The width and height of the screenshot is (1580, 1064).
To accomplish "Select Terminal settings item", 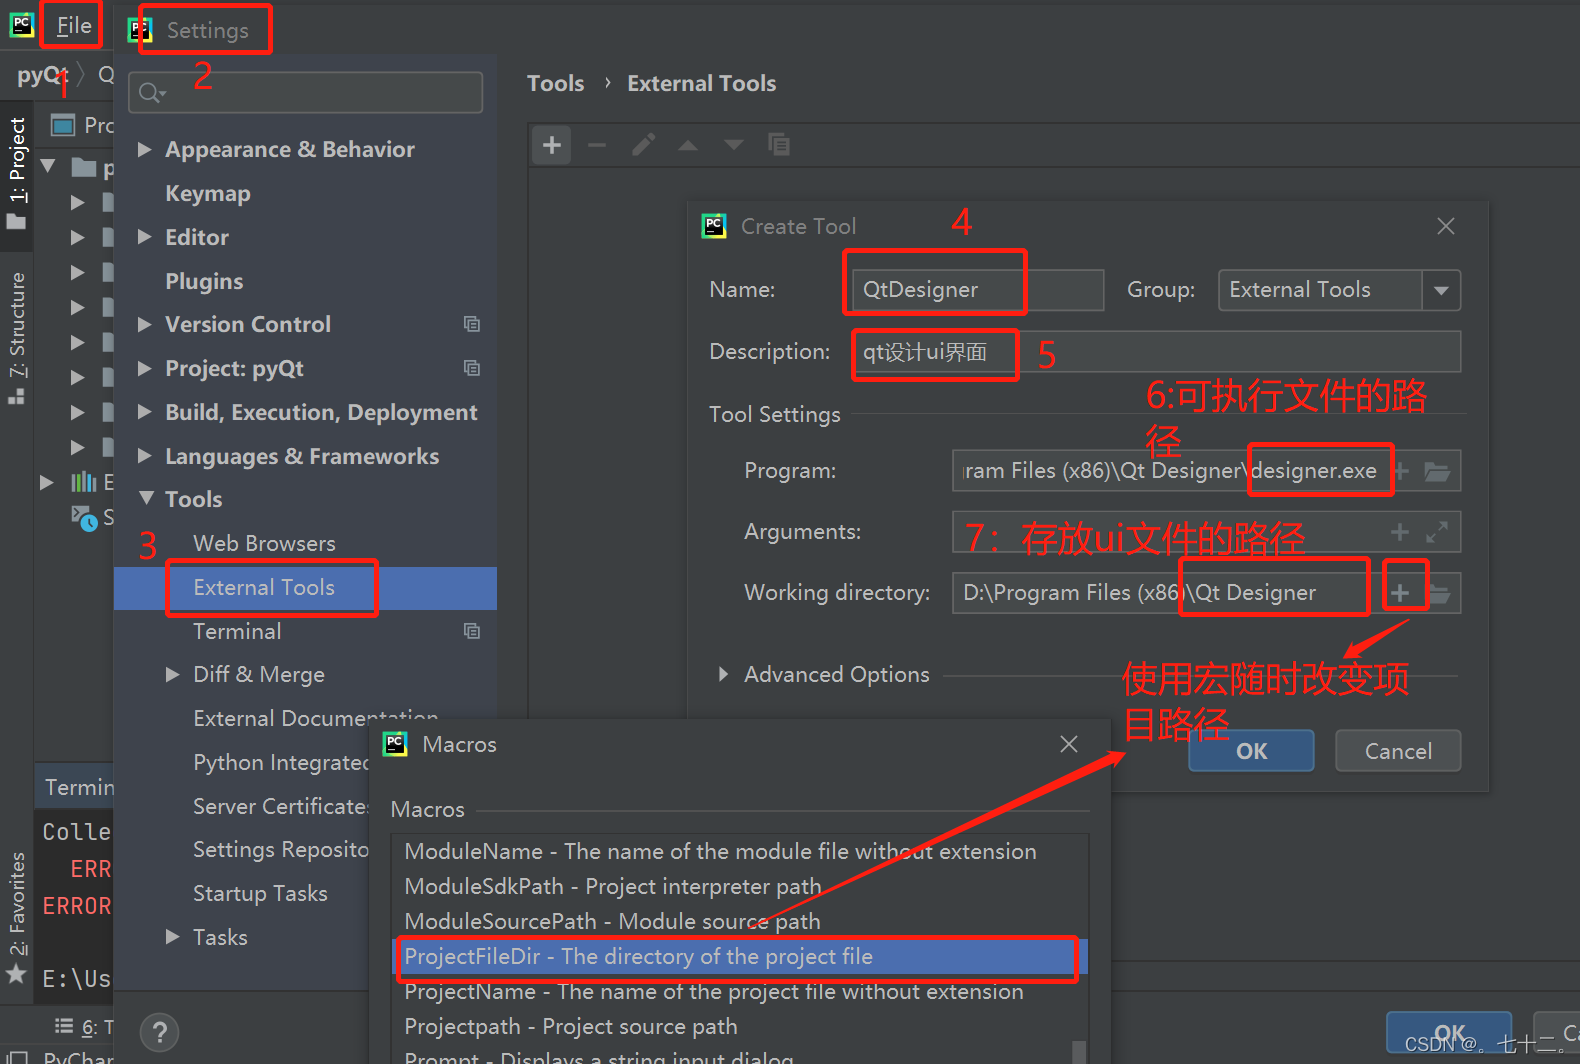I will [237, 631].
